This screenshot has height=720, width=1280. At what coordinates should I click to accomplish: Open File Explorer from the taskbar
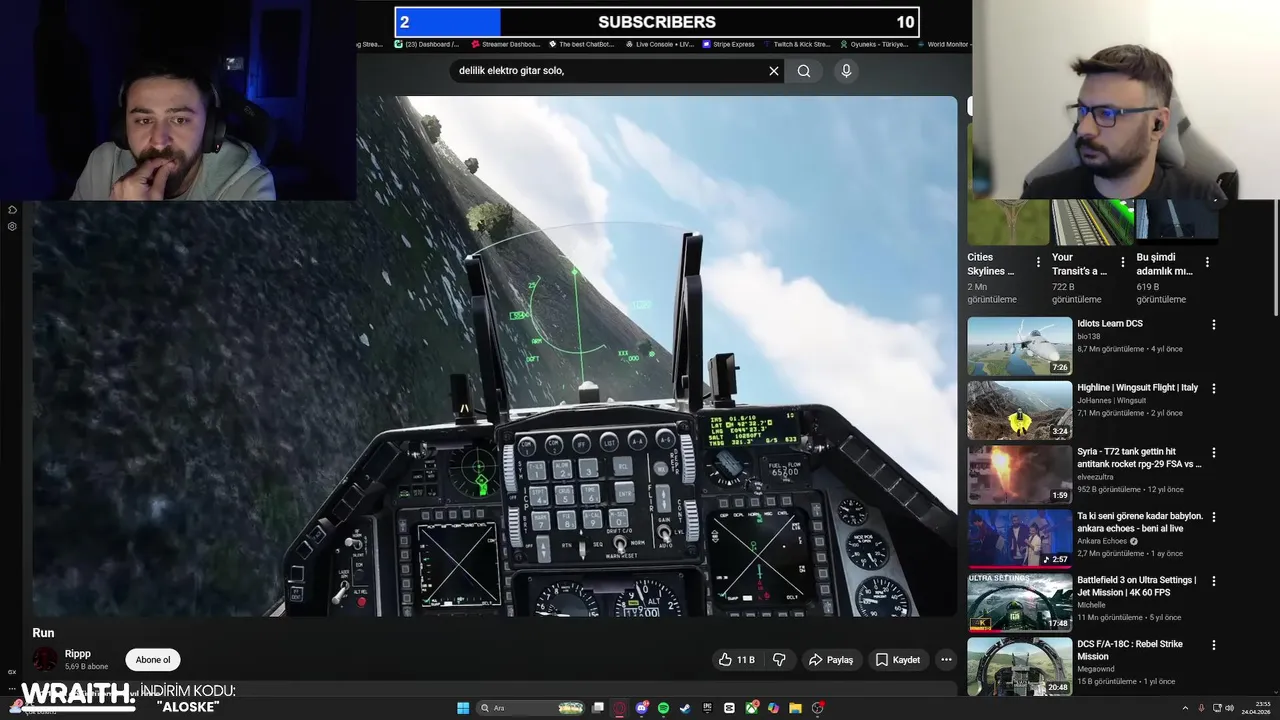pyautogui.click(x=795, y=708)
